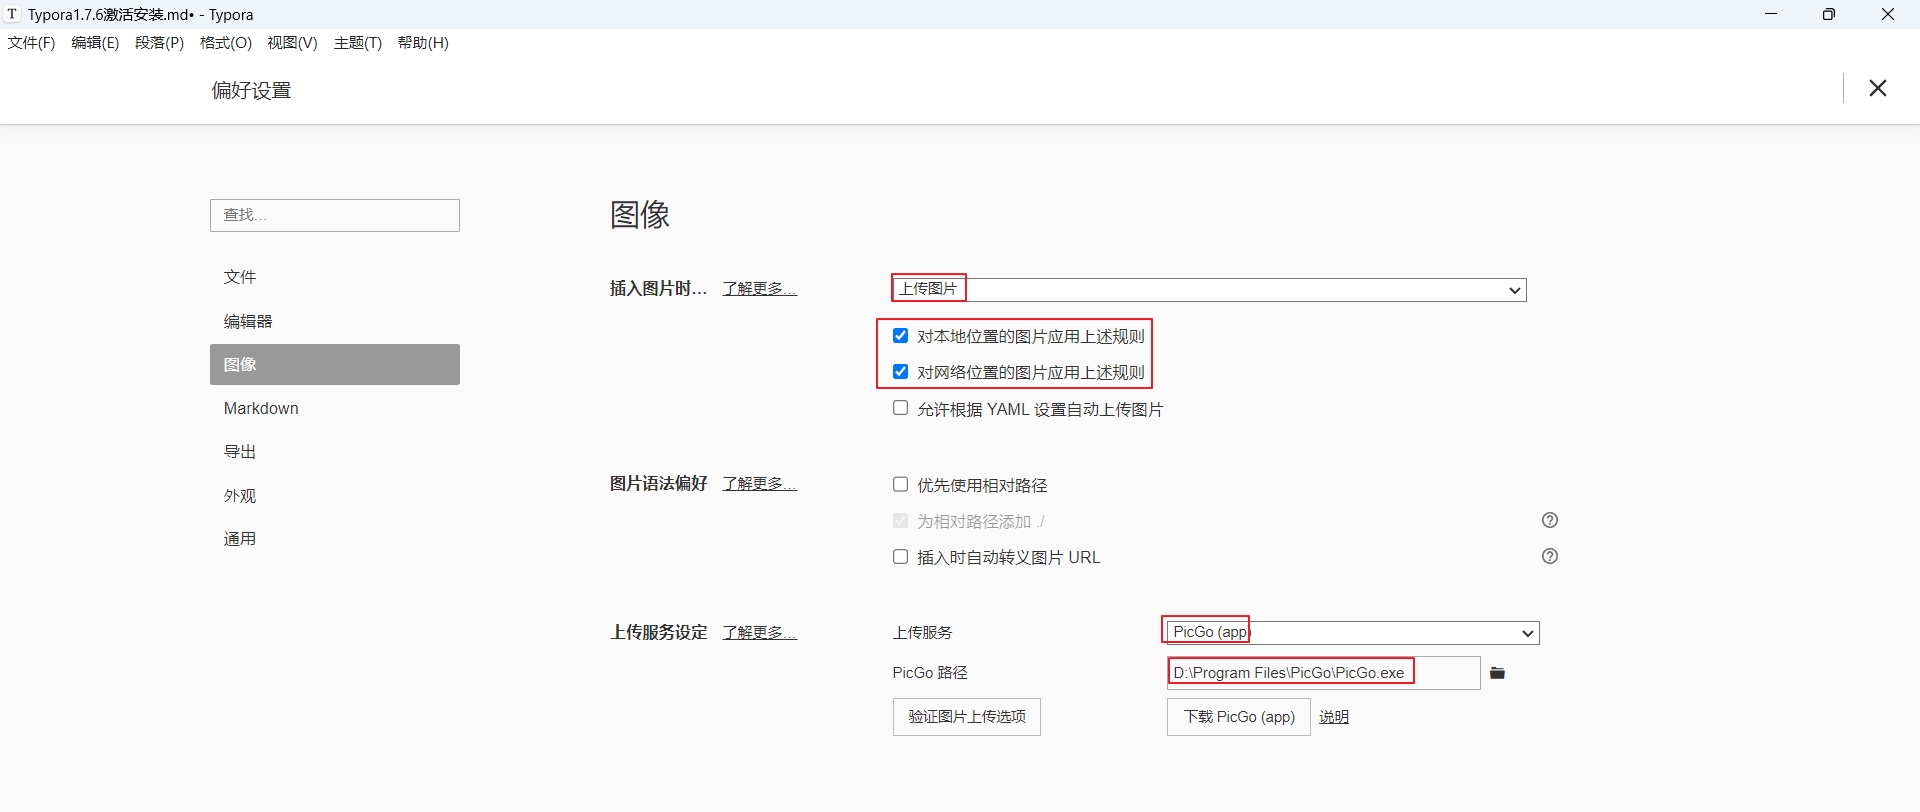Open 段落(P) menu

click(160, 43)
